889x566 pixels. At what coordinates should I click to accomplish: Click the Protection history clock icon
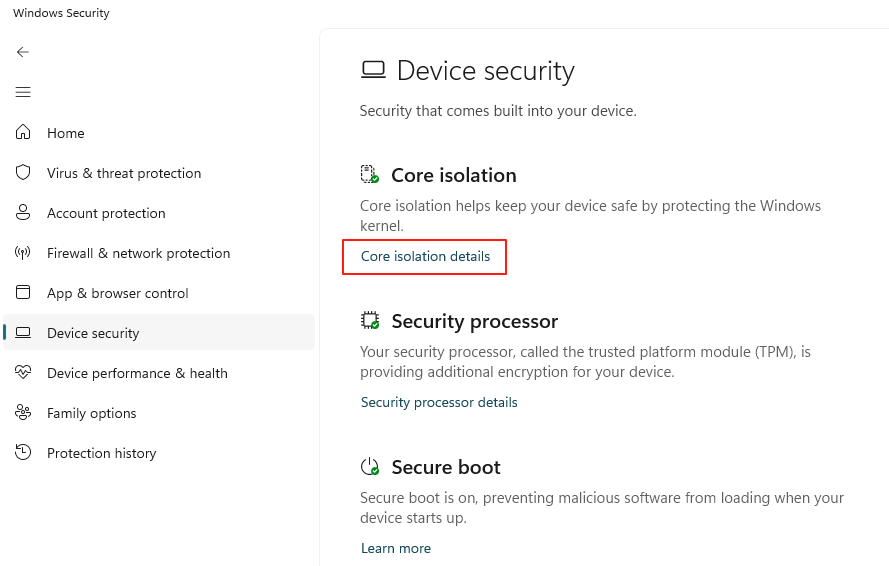(x=23, y=453)
